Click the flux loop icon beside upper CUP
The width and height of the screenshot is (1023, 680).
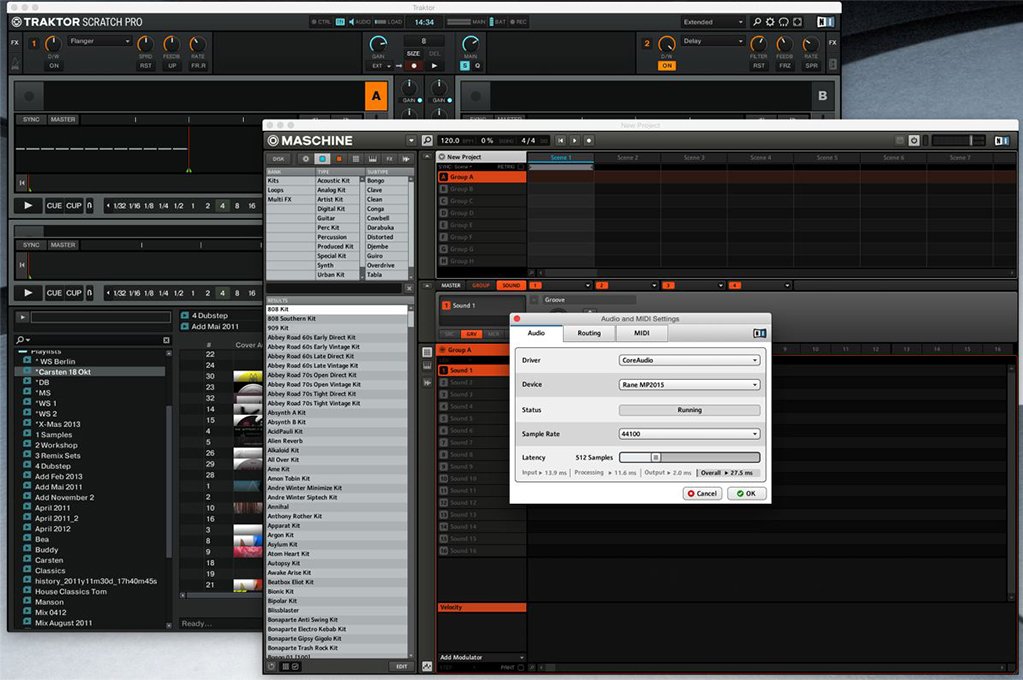coord(89,206)
